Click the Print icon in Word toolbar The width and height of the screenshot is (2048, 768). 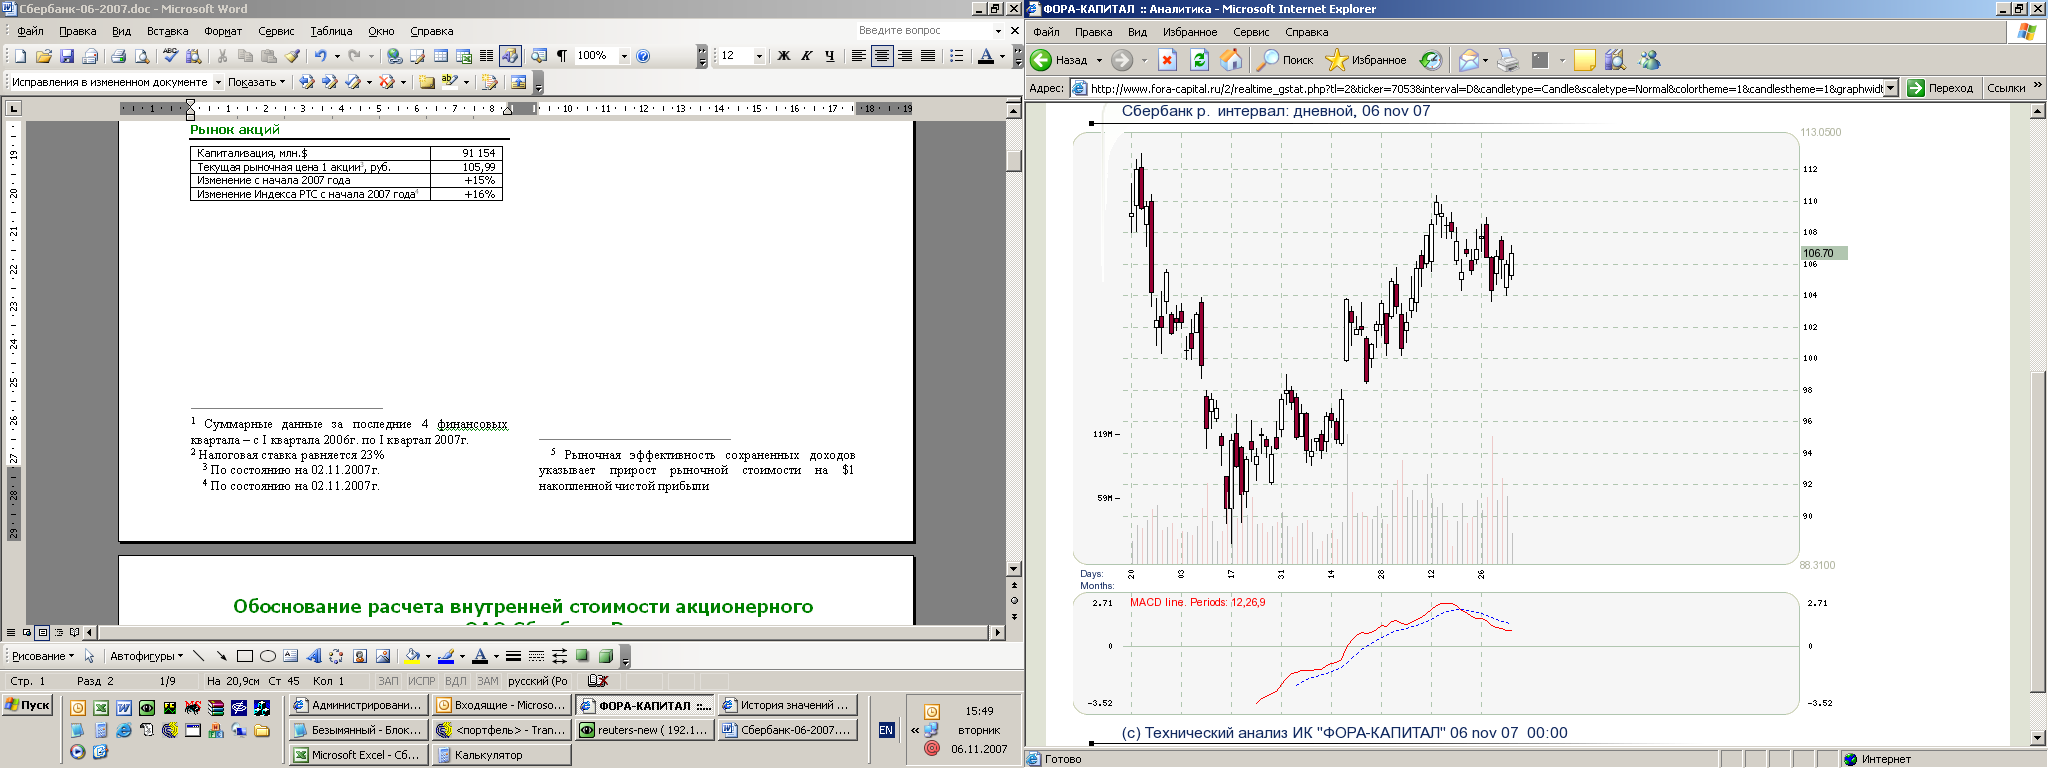[x=118, y=56]
